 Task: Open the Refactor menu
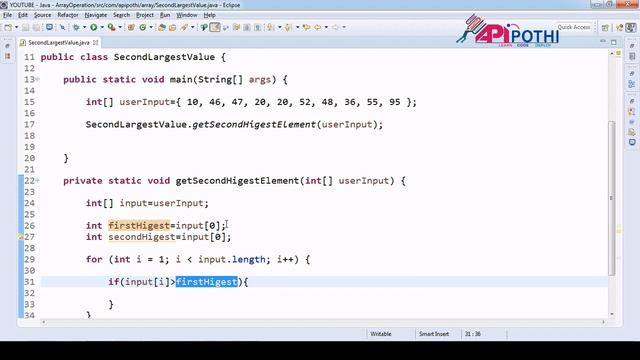pyautogui.click(x=68, y=15)
